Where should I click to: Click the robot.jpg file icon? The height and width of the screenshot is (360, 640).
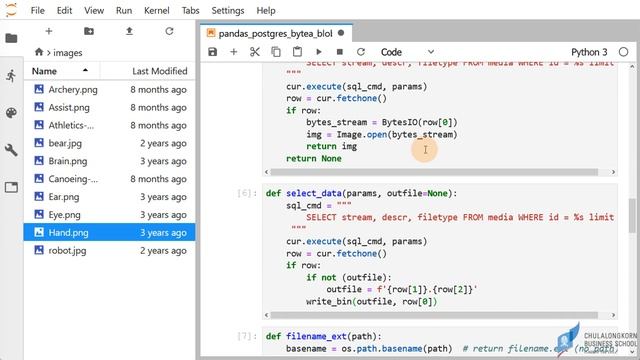pyautogui.click(x=39, y=250)
